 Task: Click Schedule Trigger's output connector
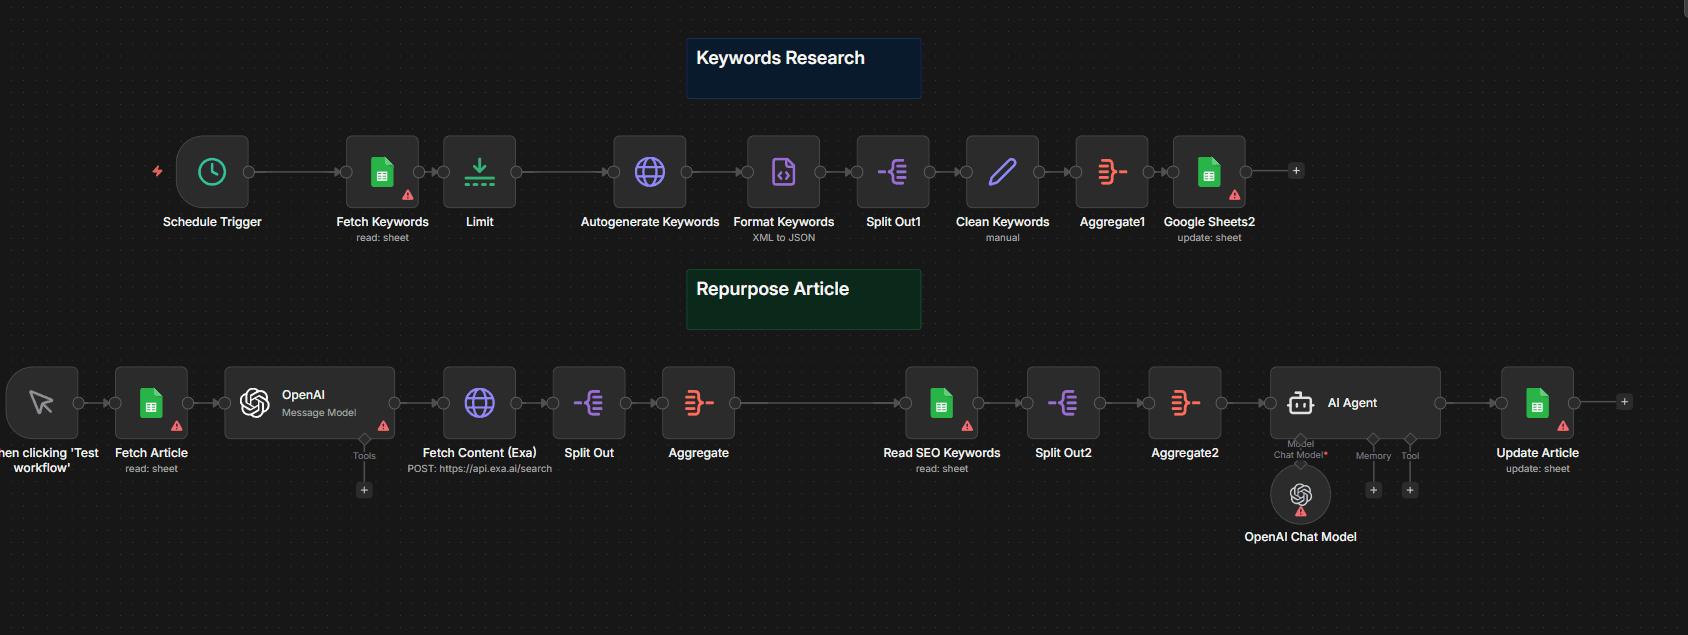249,172
